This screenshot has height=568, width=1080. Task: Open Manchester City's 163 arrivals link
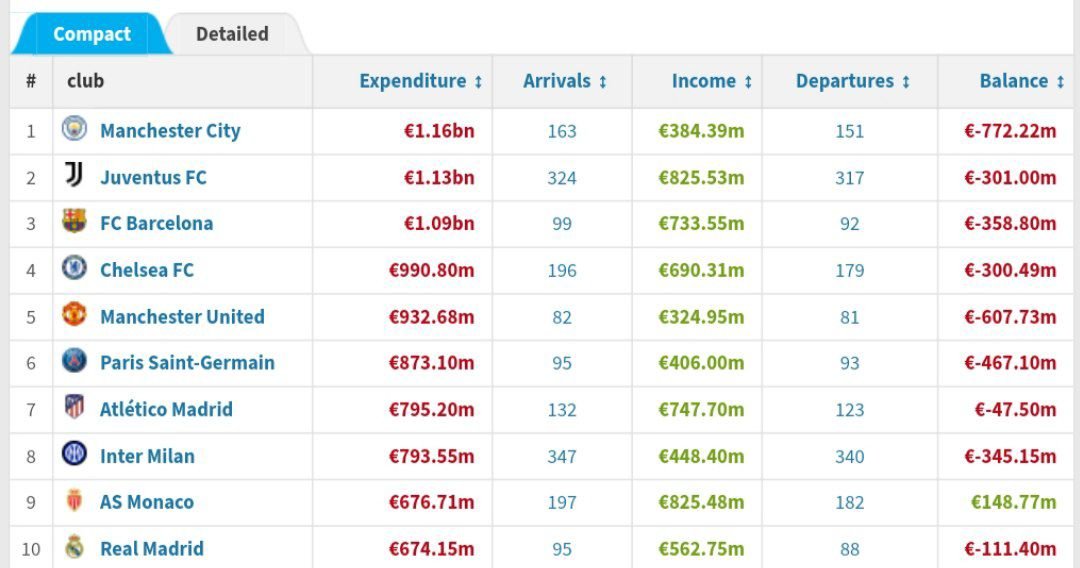[x=562, y=131]
